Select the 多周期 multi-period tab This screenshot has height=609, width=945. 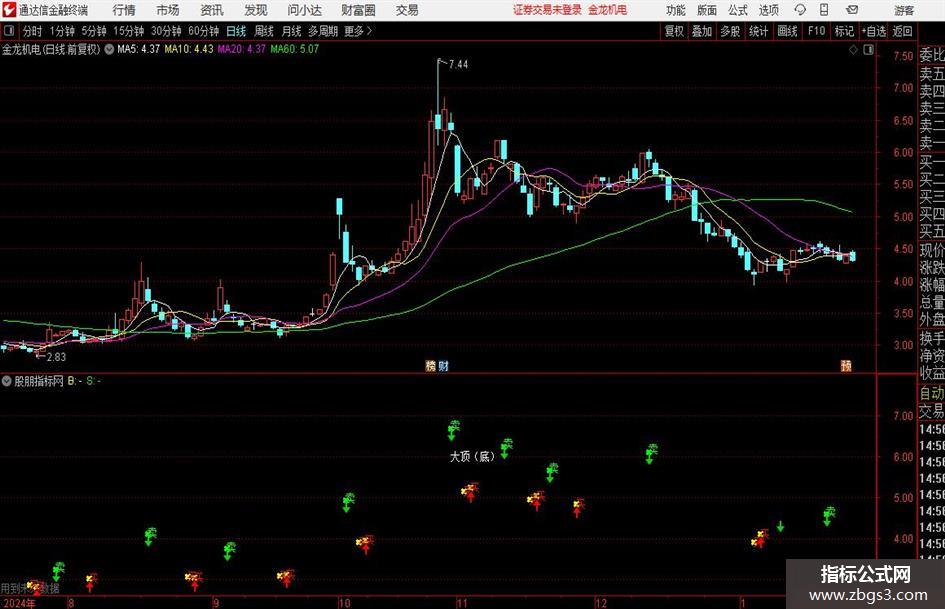point(323,31)
